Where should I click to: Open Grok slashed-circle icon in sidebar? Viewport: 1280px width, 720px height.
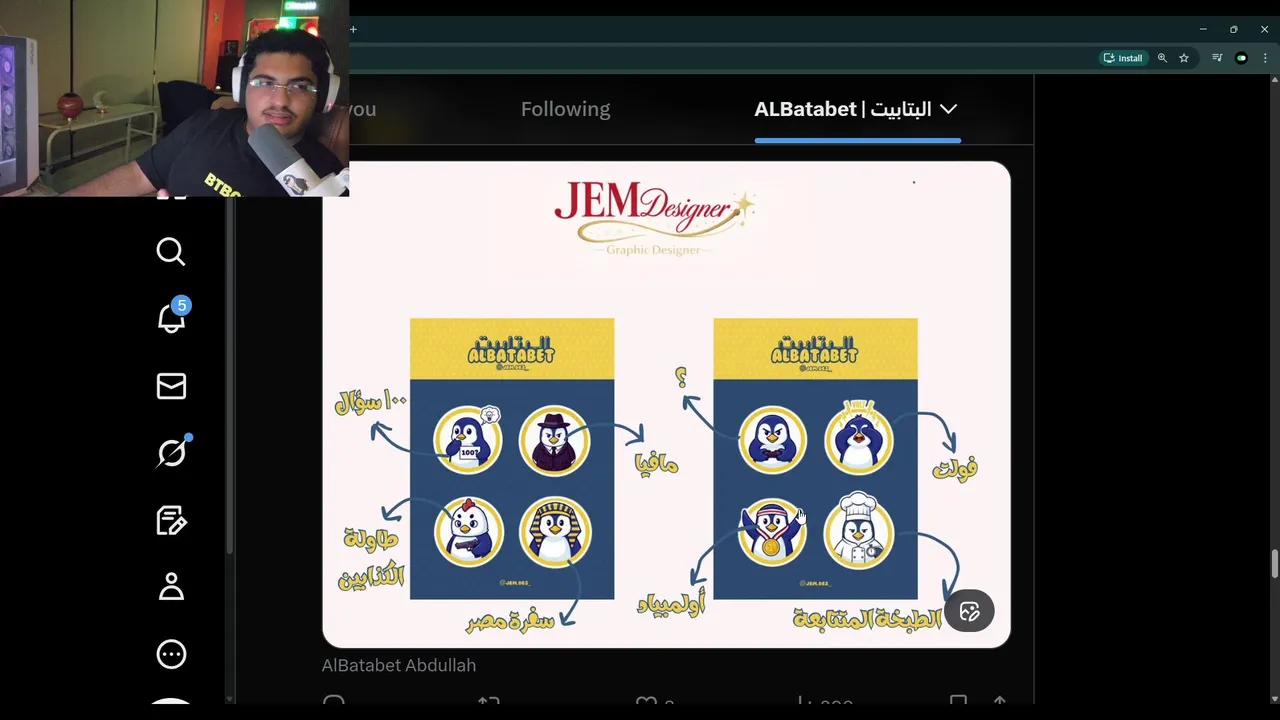172,453
